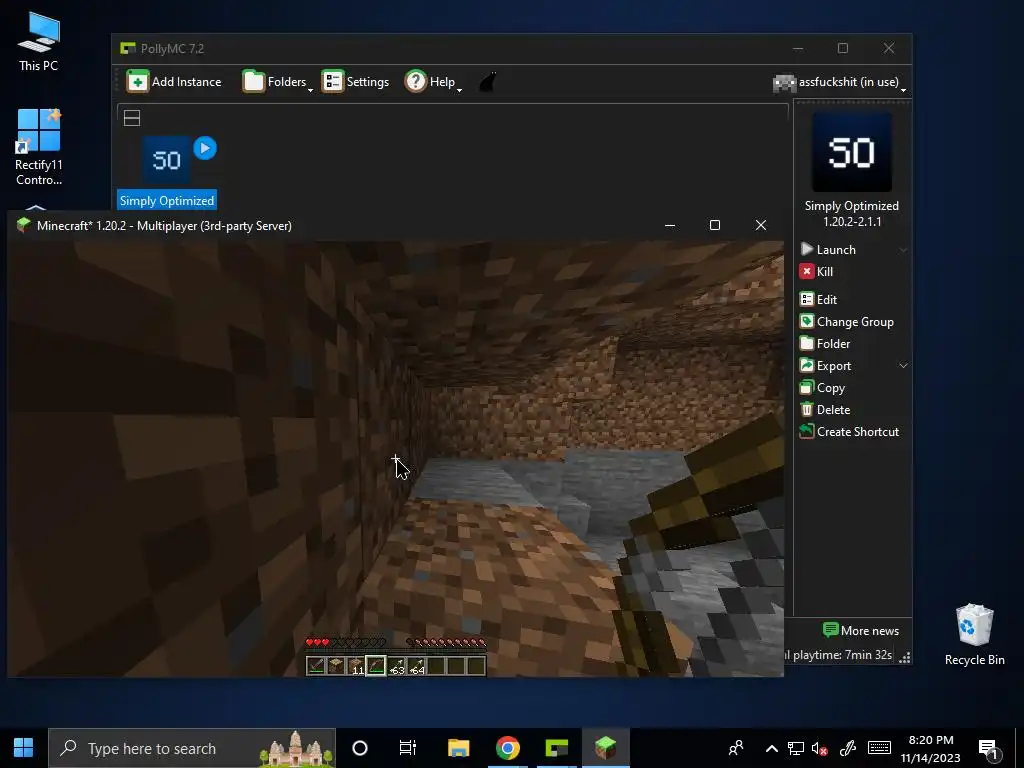This screenshot has height=768, width=1024.
Task: Click the large Simply Optimized icon in side panel
Action: point(851,152)
